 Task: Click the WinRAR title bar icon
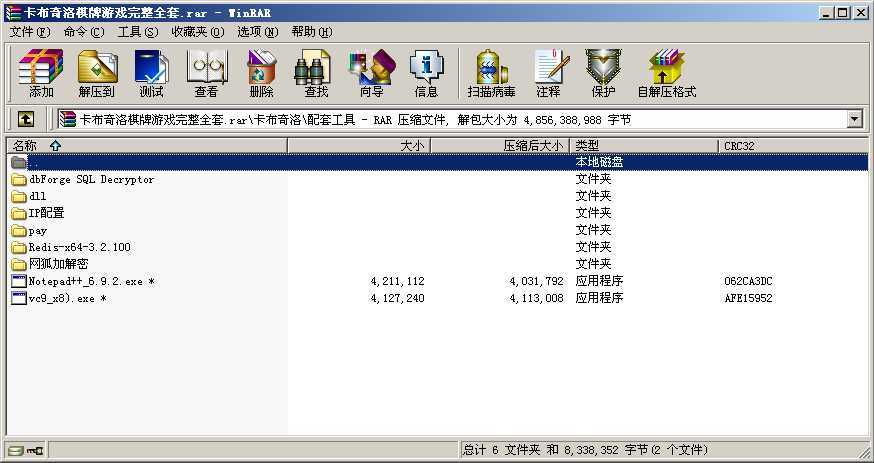click(13, 13)
